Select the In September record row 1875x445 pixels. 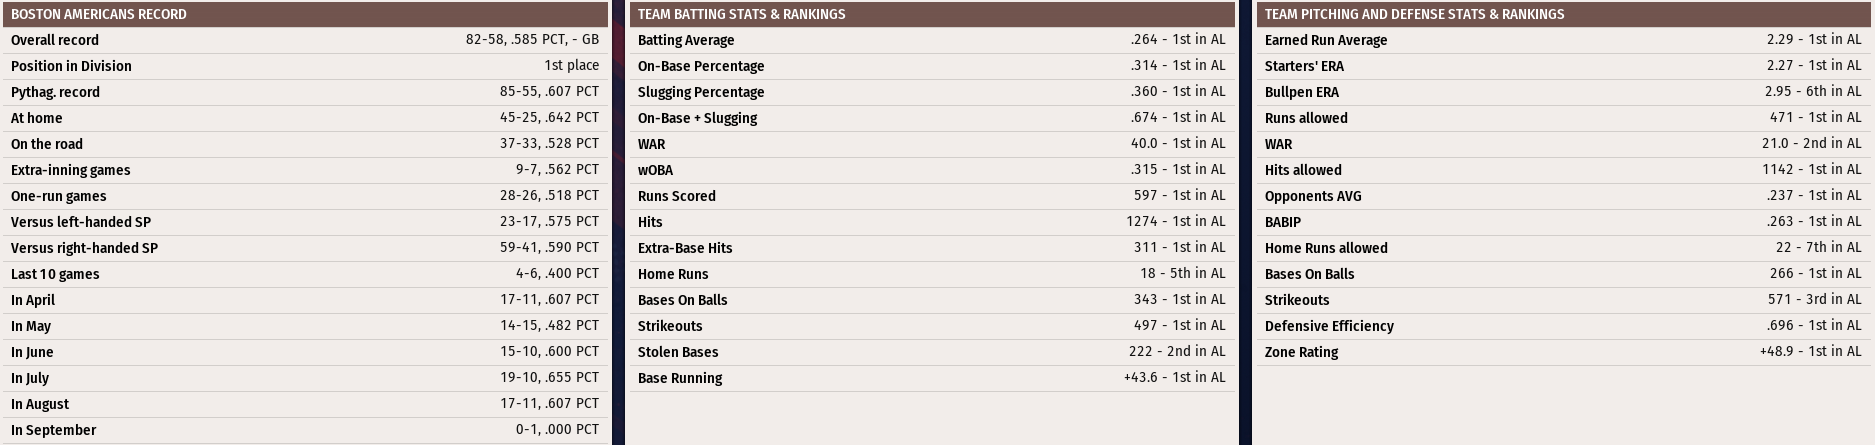pos(304,430)
